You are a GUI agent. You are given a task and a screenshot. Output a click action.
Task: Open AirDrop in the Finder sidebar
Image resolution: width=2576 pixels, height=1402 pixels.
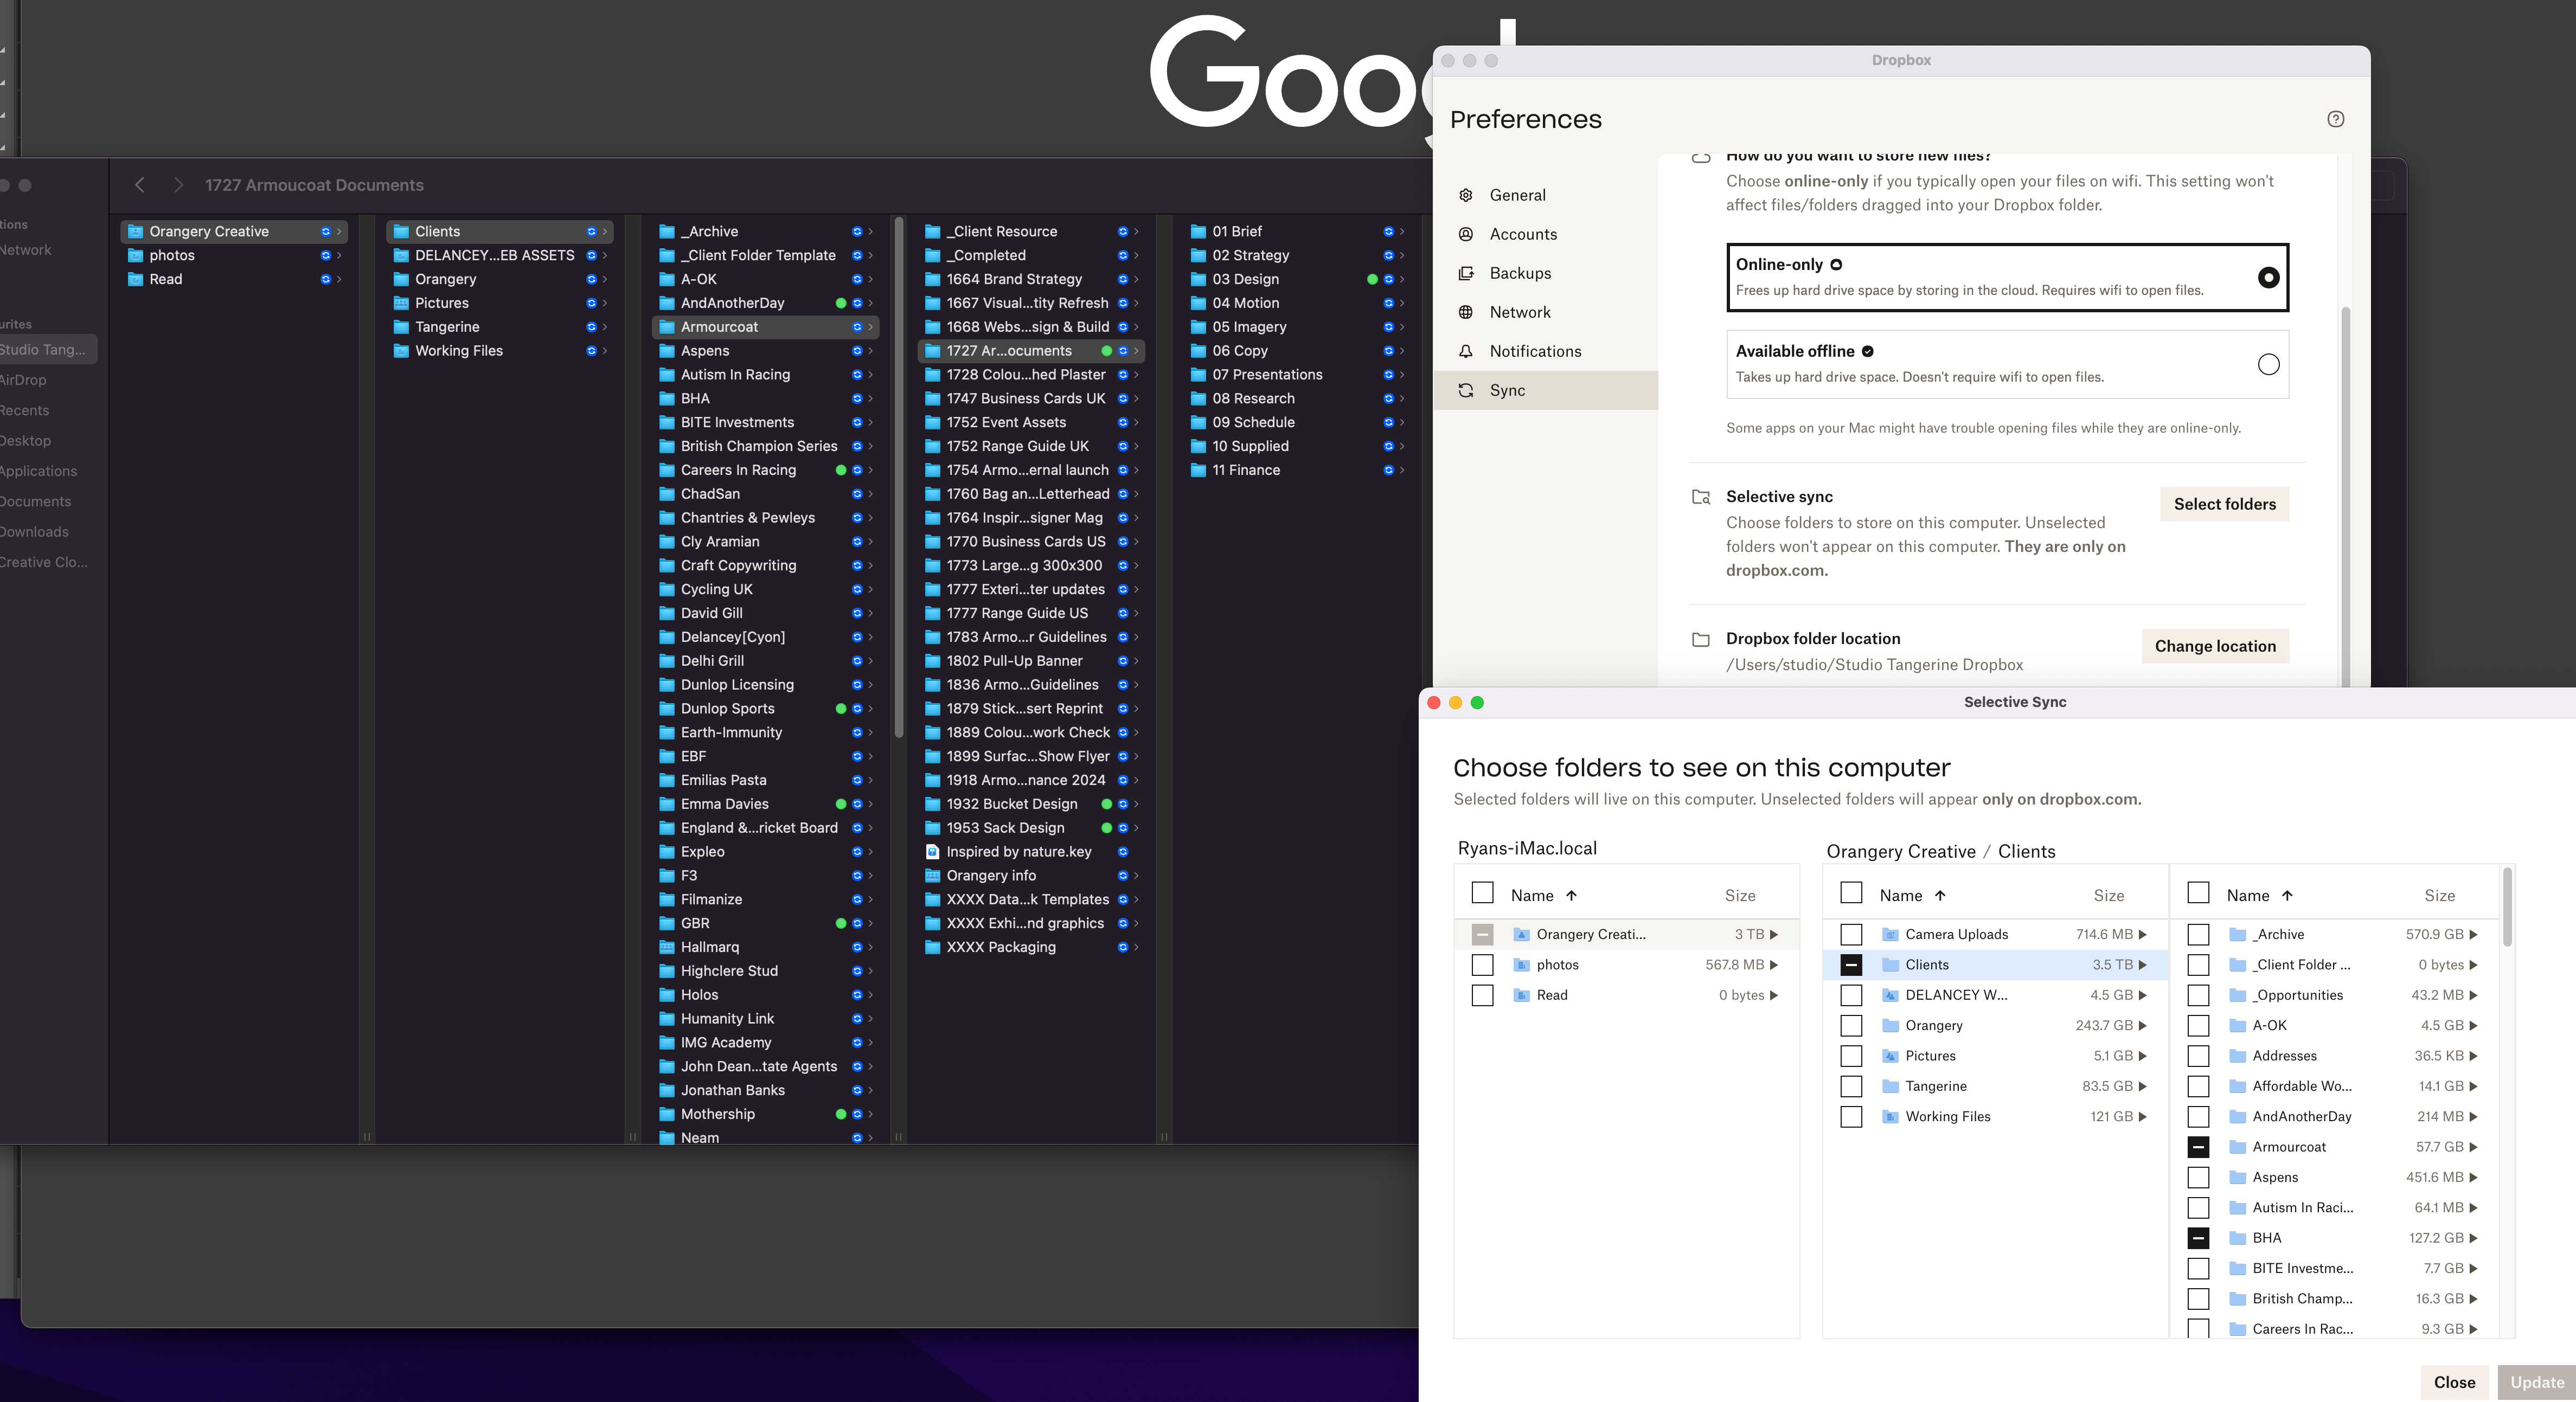[x=24, y=380]
